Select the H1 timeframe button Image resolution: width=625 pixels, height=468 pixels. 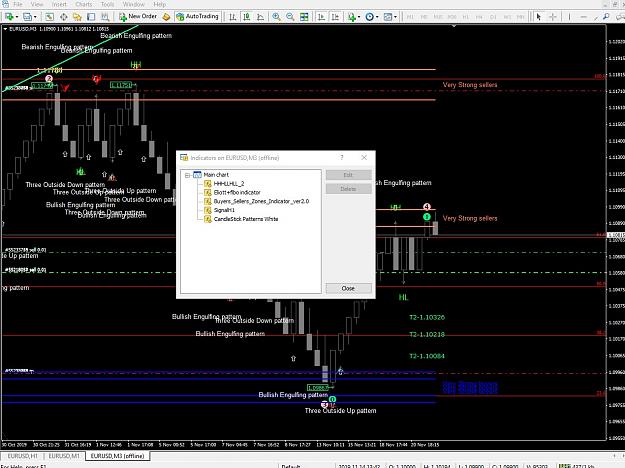(466, 17)
